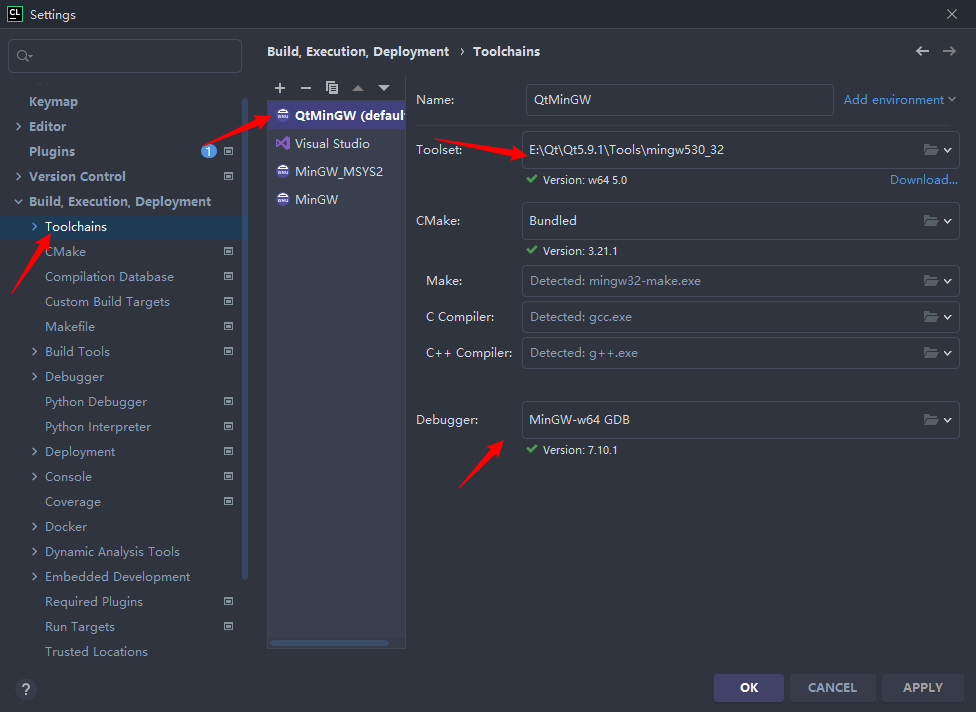Image resolution: width=976 pixels, height=712 pixels.
Task: Click the search magnifier icon
Action: coord(24,56)
